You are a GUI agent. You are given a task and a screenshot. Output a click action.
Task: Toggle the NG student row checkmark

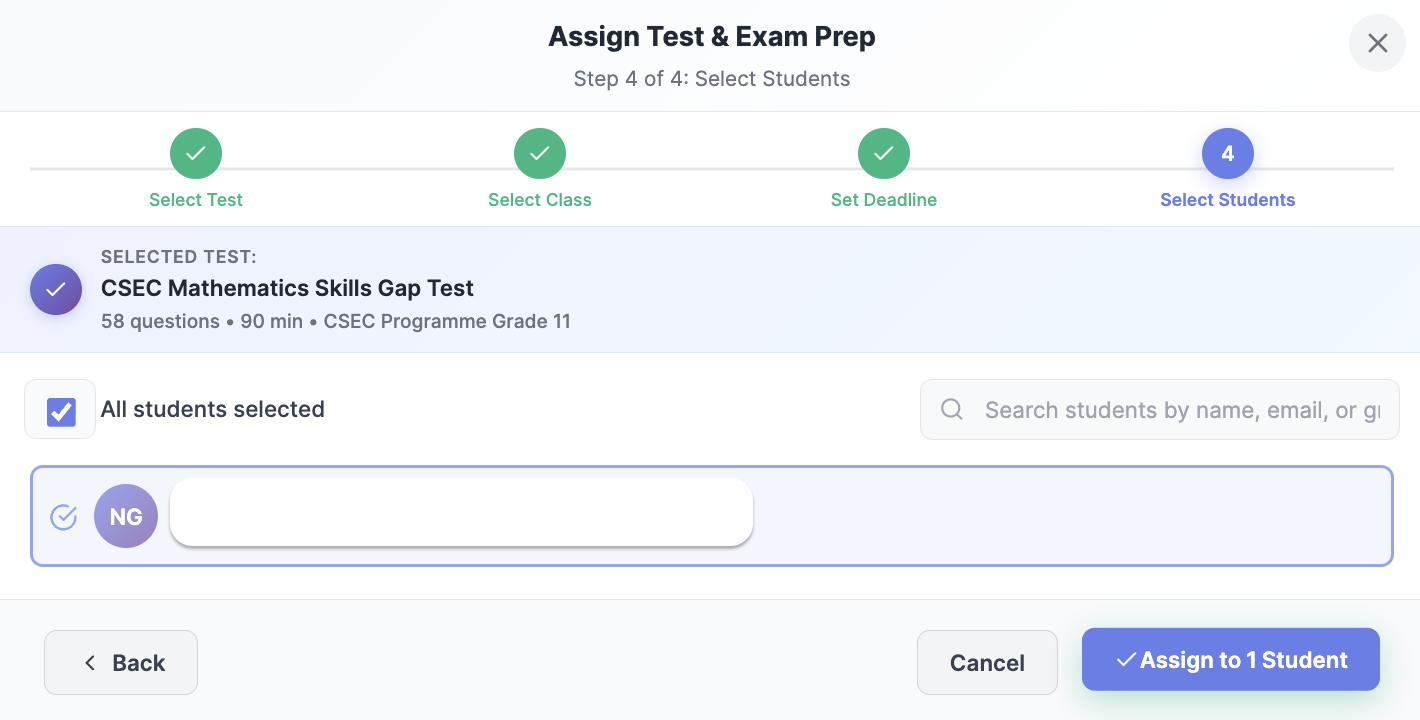[64, 517]
